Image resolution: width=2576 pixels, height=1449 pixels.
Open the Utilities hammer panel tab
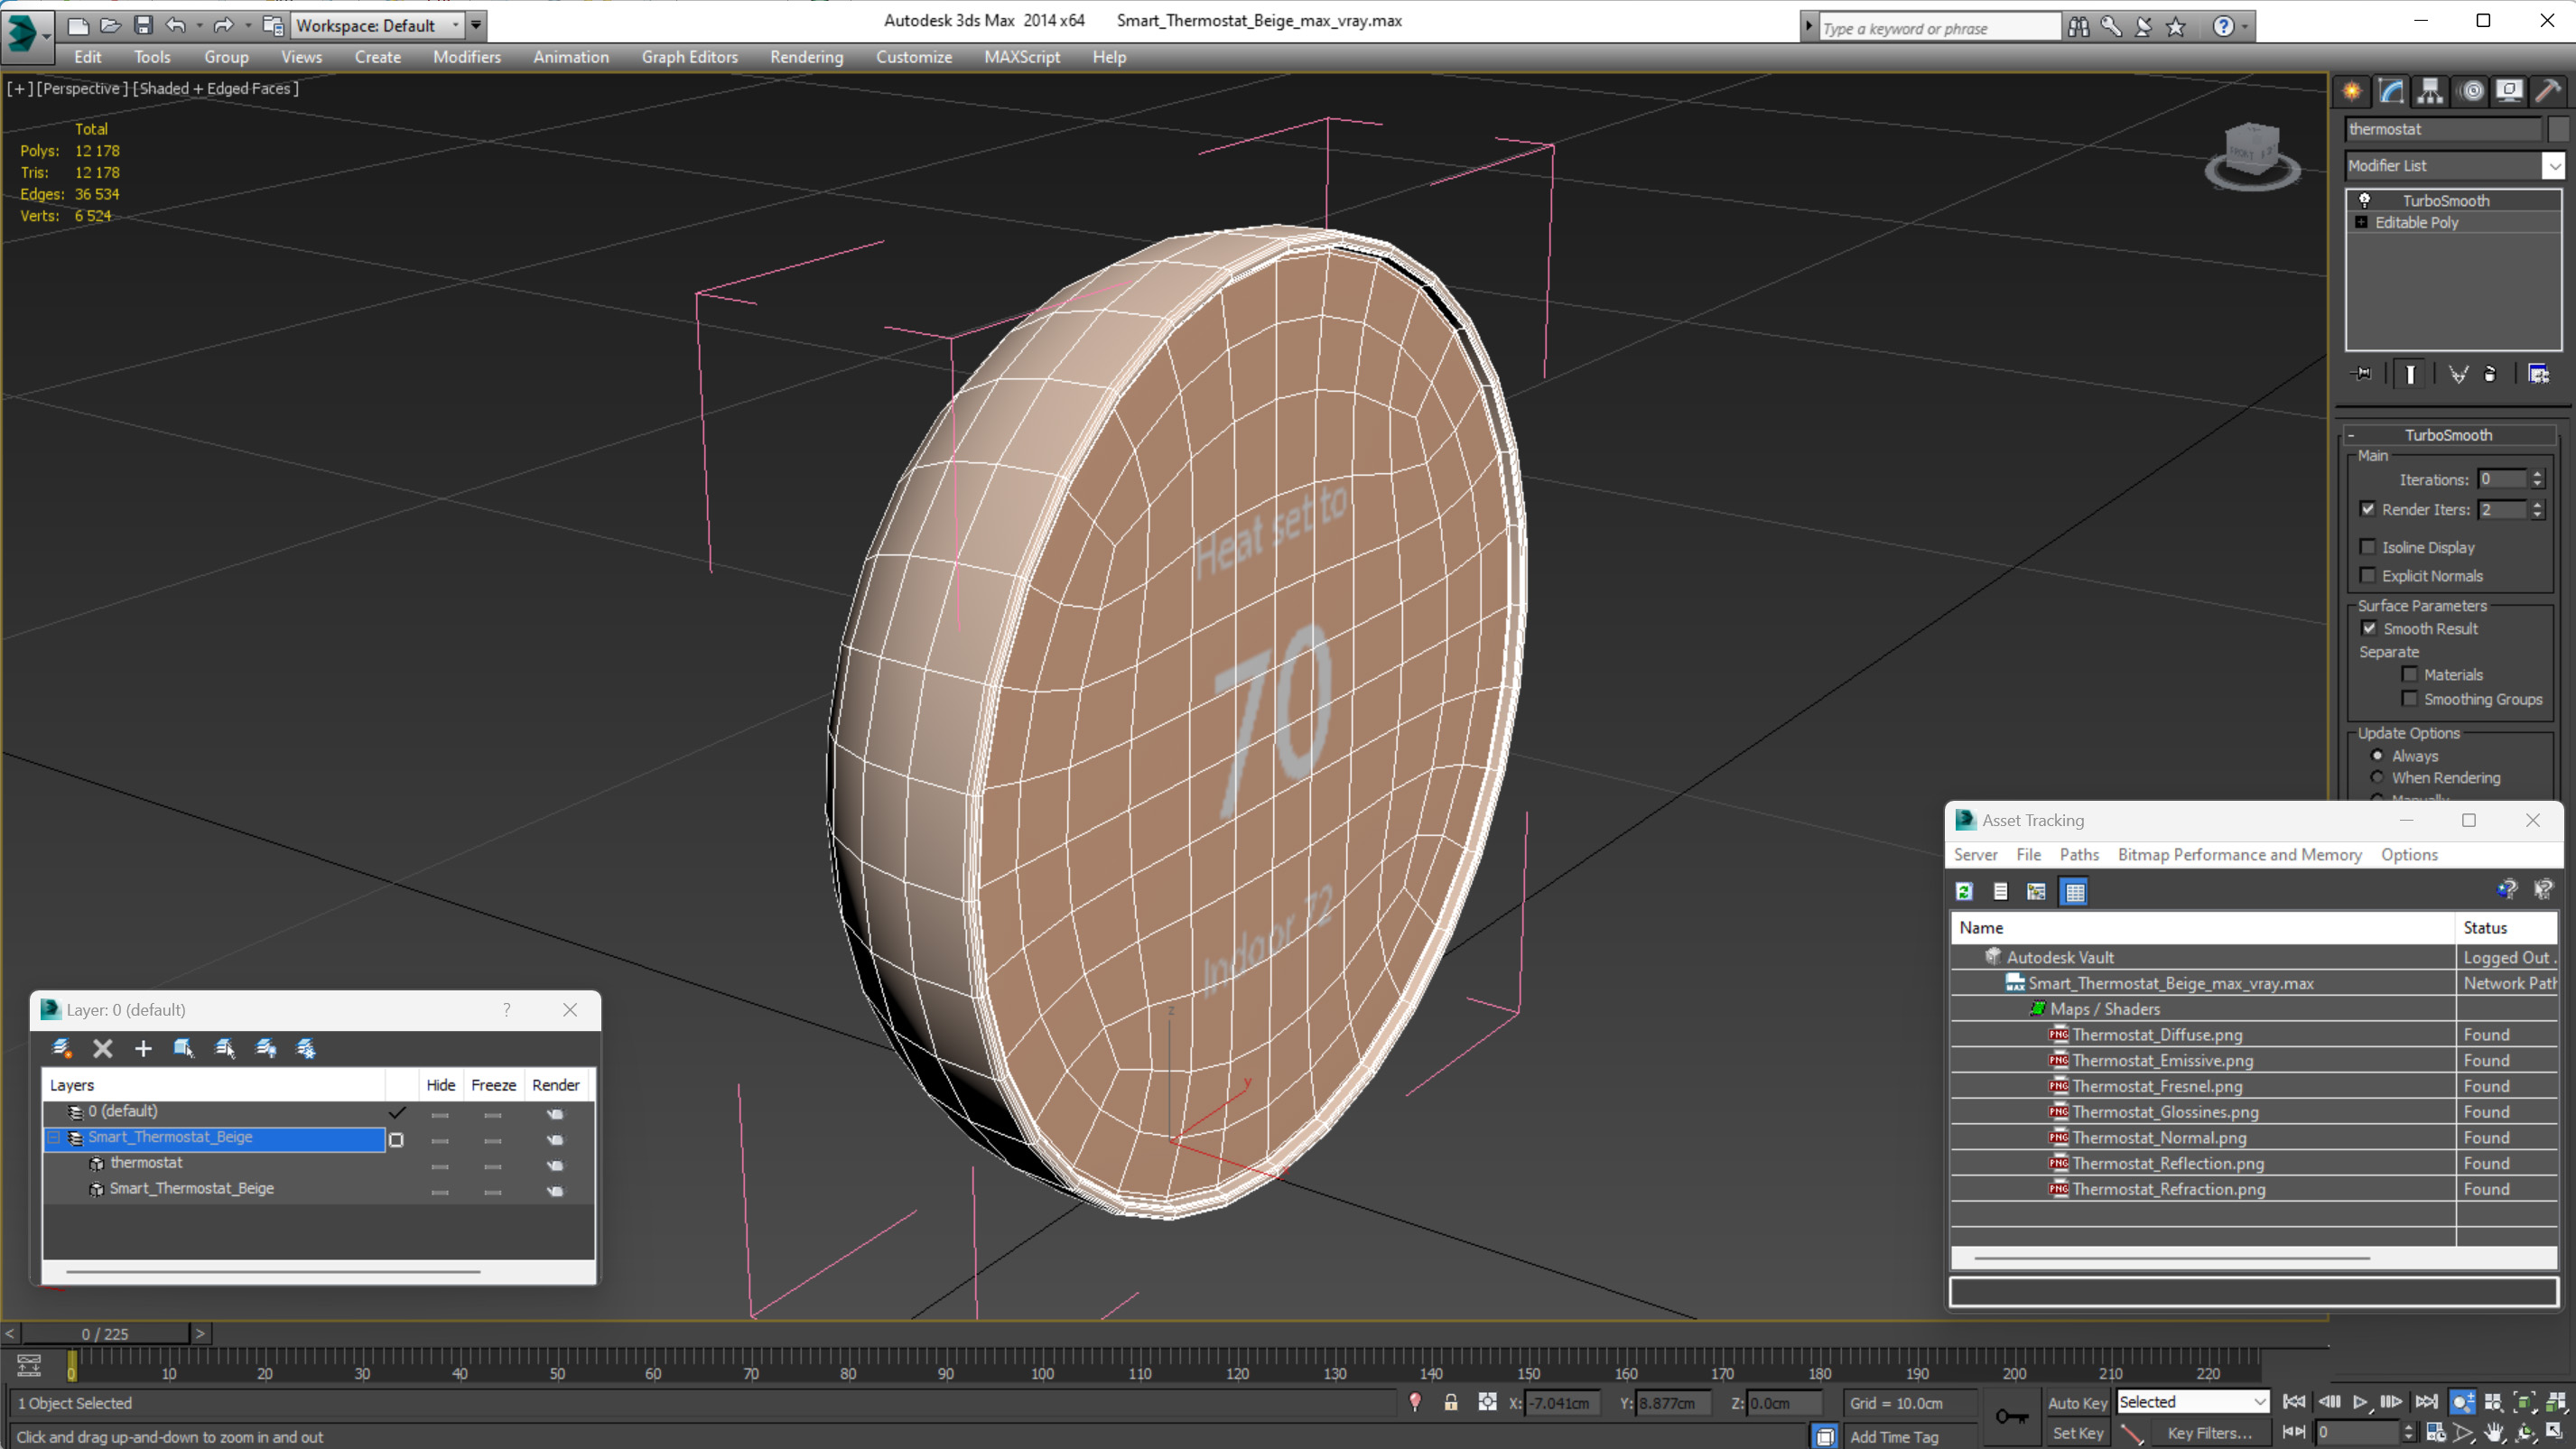coord(2548,91)
